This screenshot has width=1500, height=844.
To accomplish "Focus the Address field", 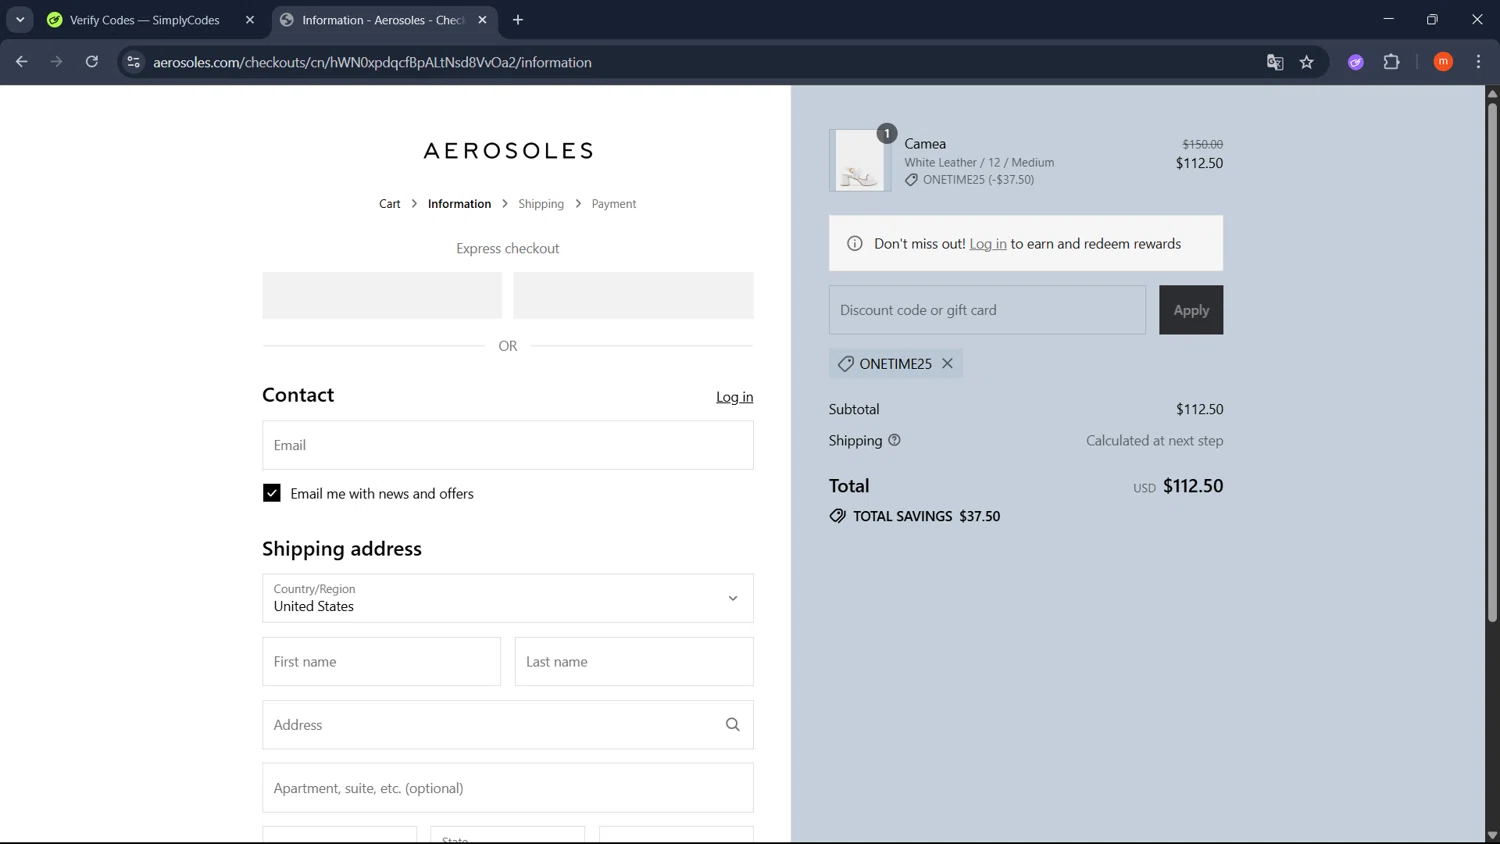I will pyautogui.click(x=508, y=725).
